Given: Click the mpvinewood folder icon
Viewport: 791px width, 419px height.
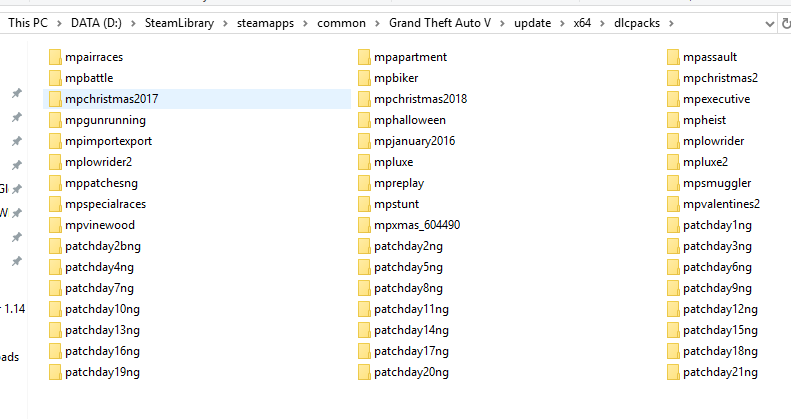Looking at the screenshot, I should [x=55, y=225].
